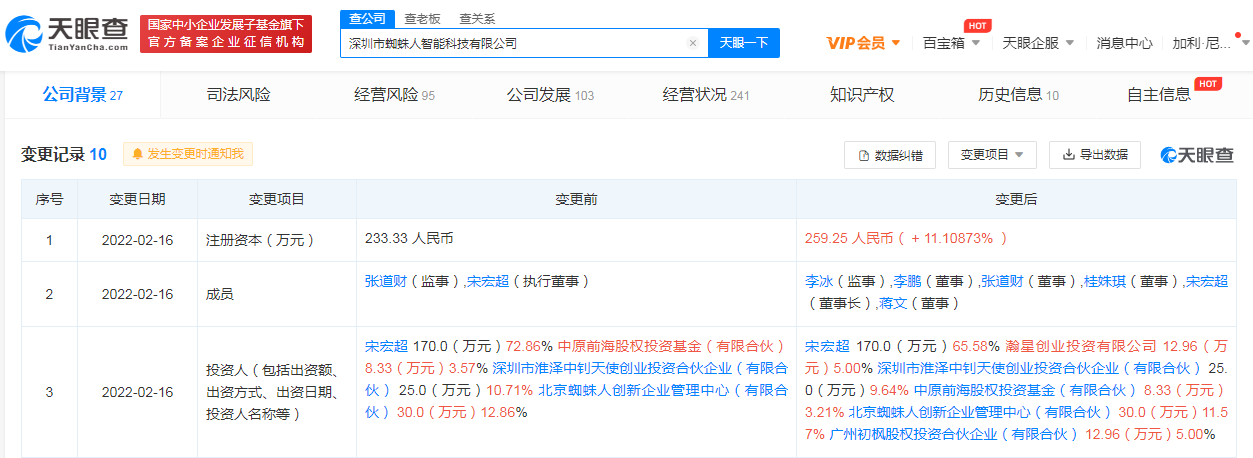
Task: Click 李鹏 (董事) link in members after
Action: [906, 283]
